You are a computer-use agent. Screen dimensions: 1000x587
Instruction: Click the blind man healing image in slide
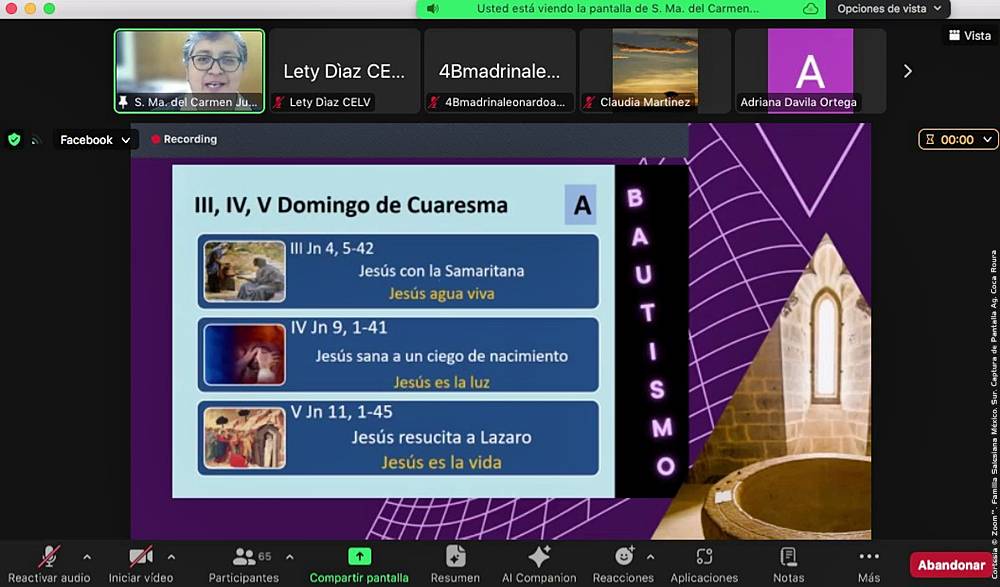coord(244,355)
